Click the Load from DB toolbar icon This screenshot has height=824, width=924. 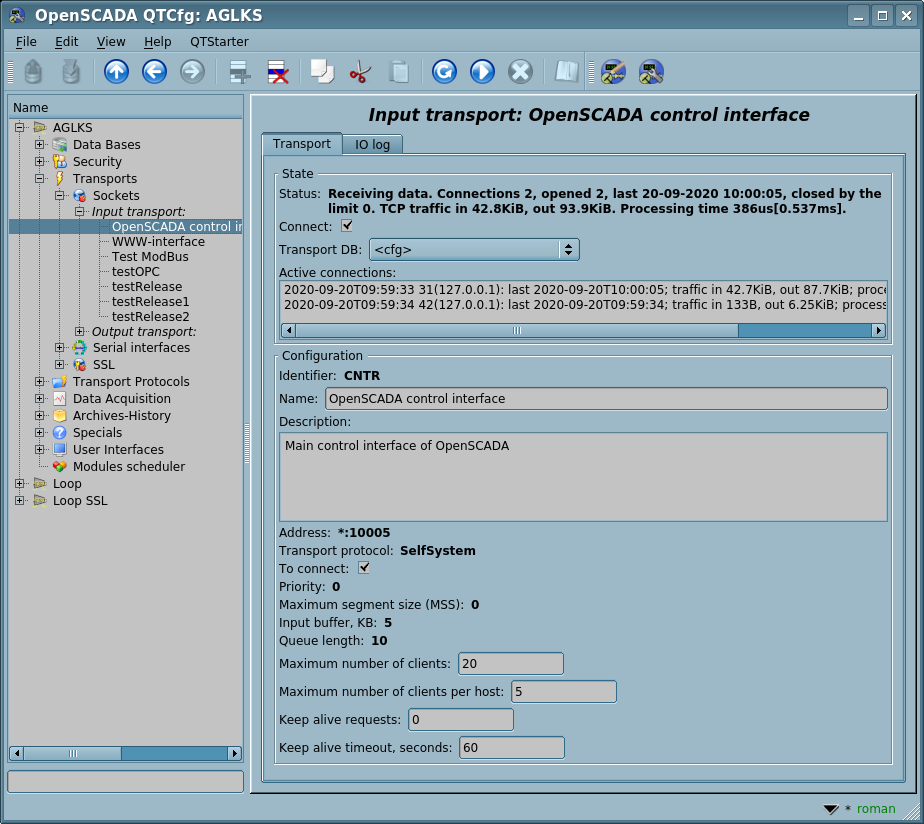click(33, 72)
